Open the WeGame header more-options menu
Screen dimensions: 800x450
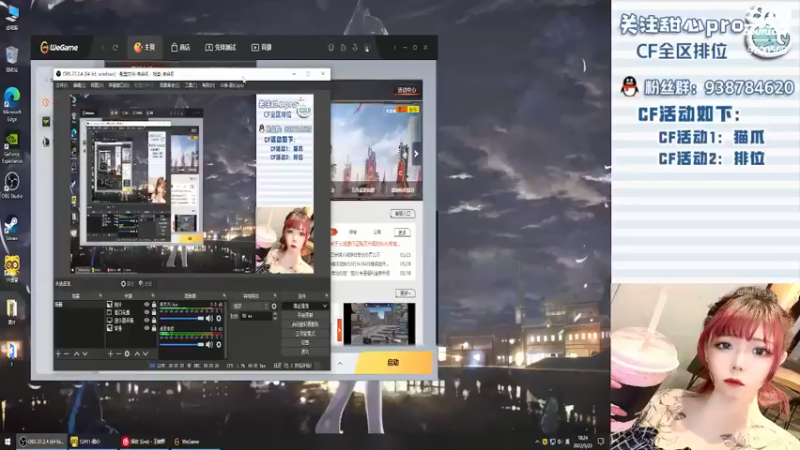(x=394, y=47)
